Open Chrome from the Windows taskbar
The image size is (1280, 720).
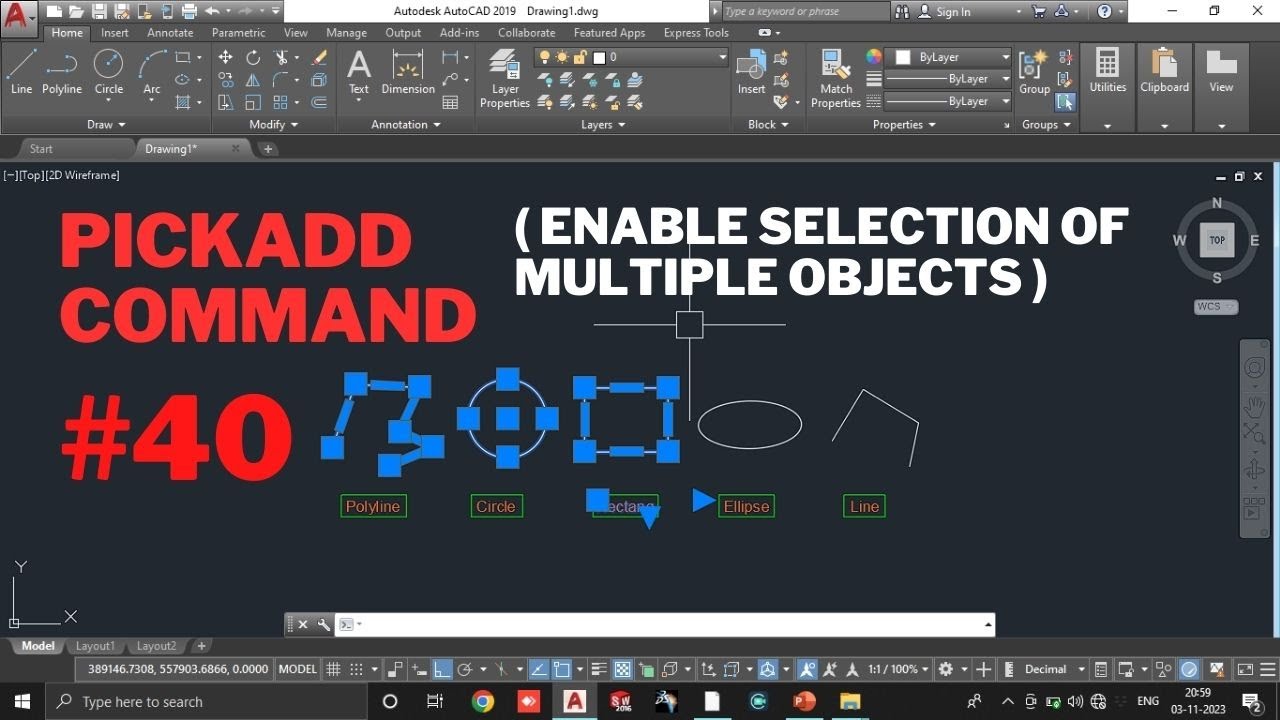[x=483, y=701]
